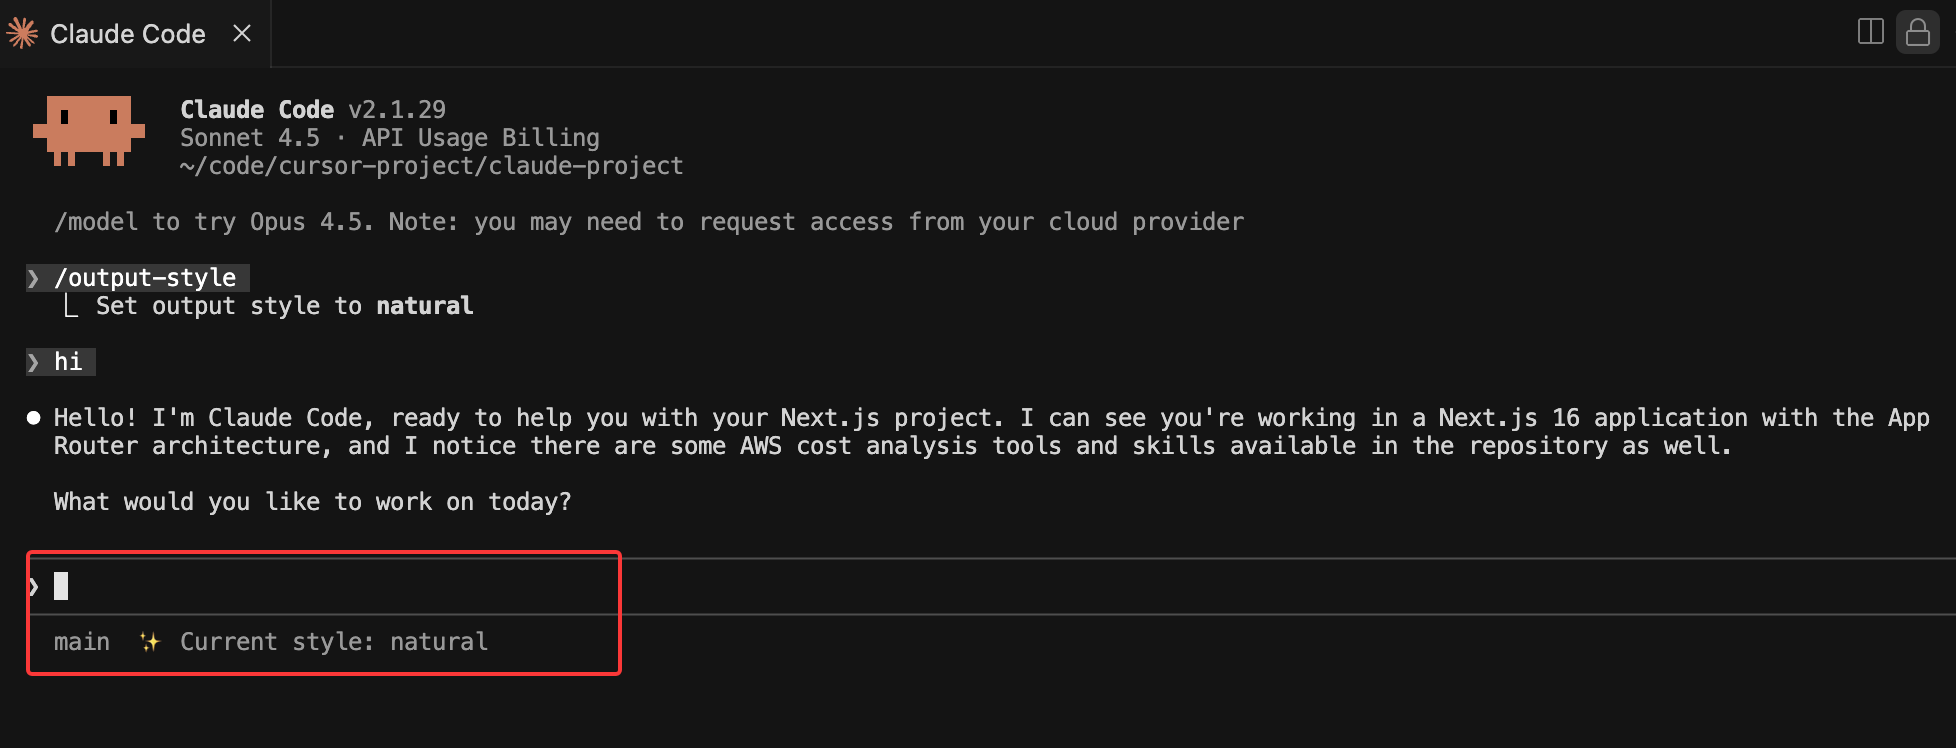Select the /output-style command entry
This screenshot has height=748, width=1956.
click(x=145, y=277)
